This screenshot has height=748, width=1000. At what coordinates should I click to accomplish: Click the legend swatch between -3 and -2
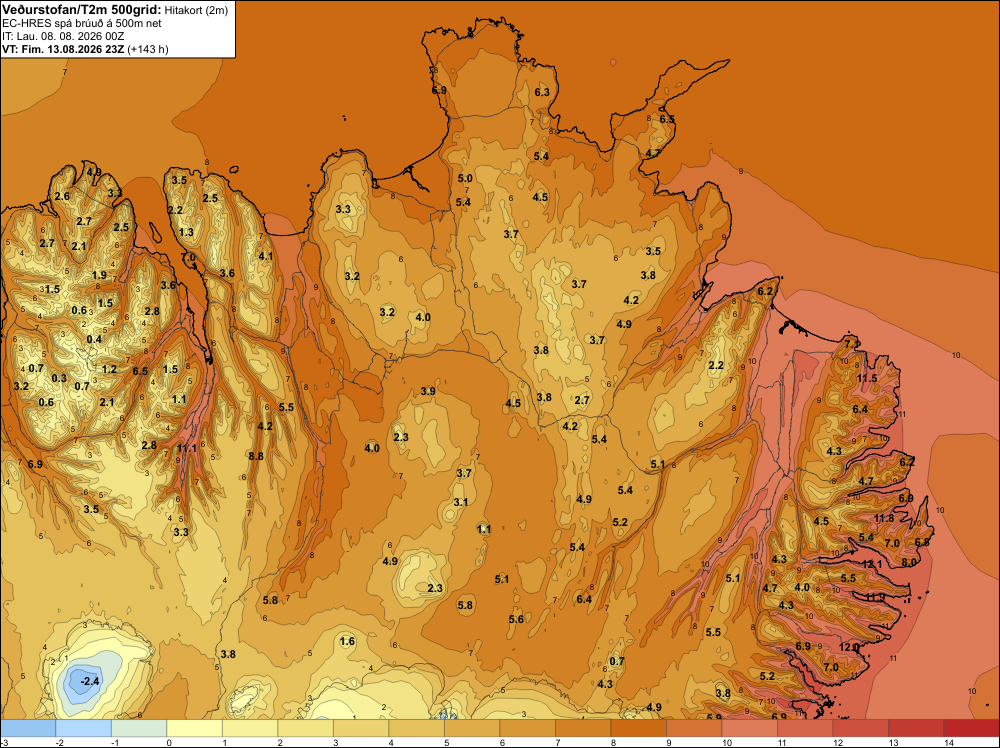point(28,728)
